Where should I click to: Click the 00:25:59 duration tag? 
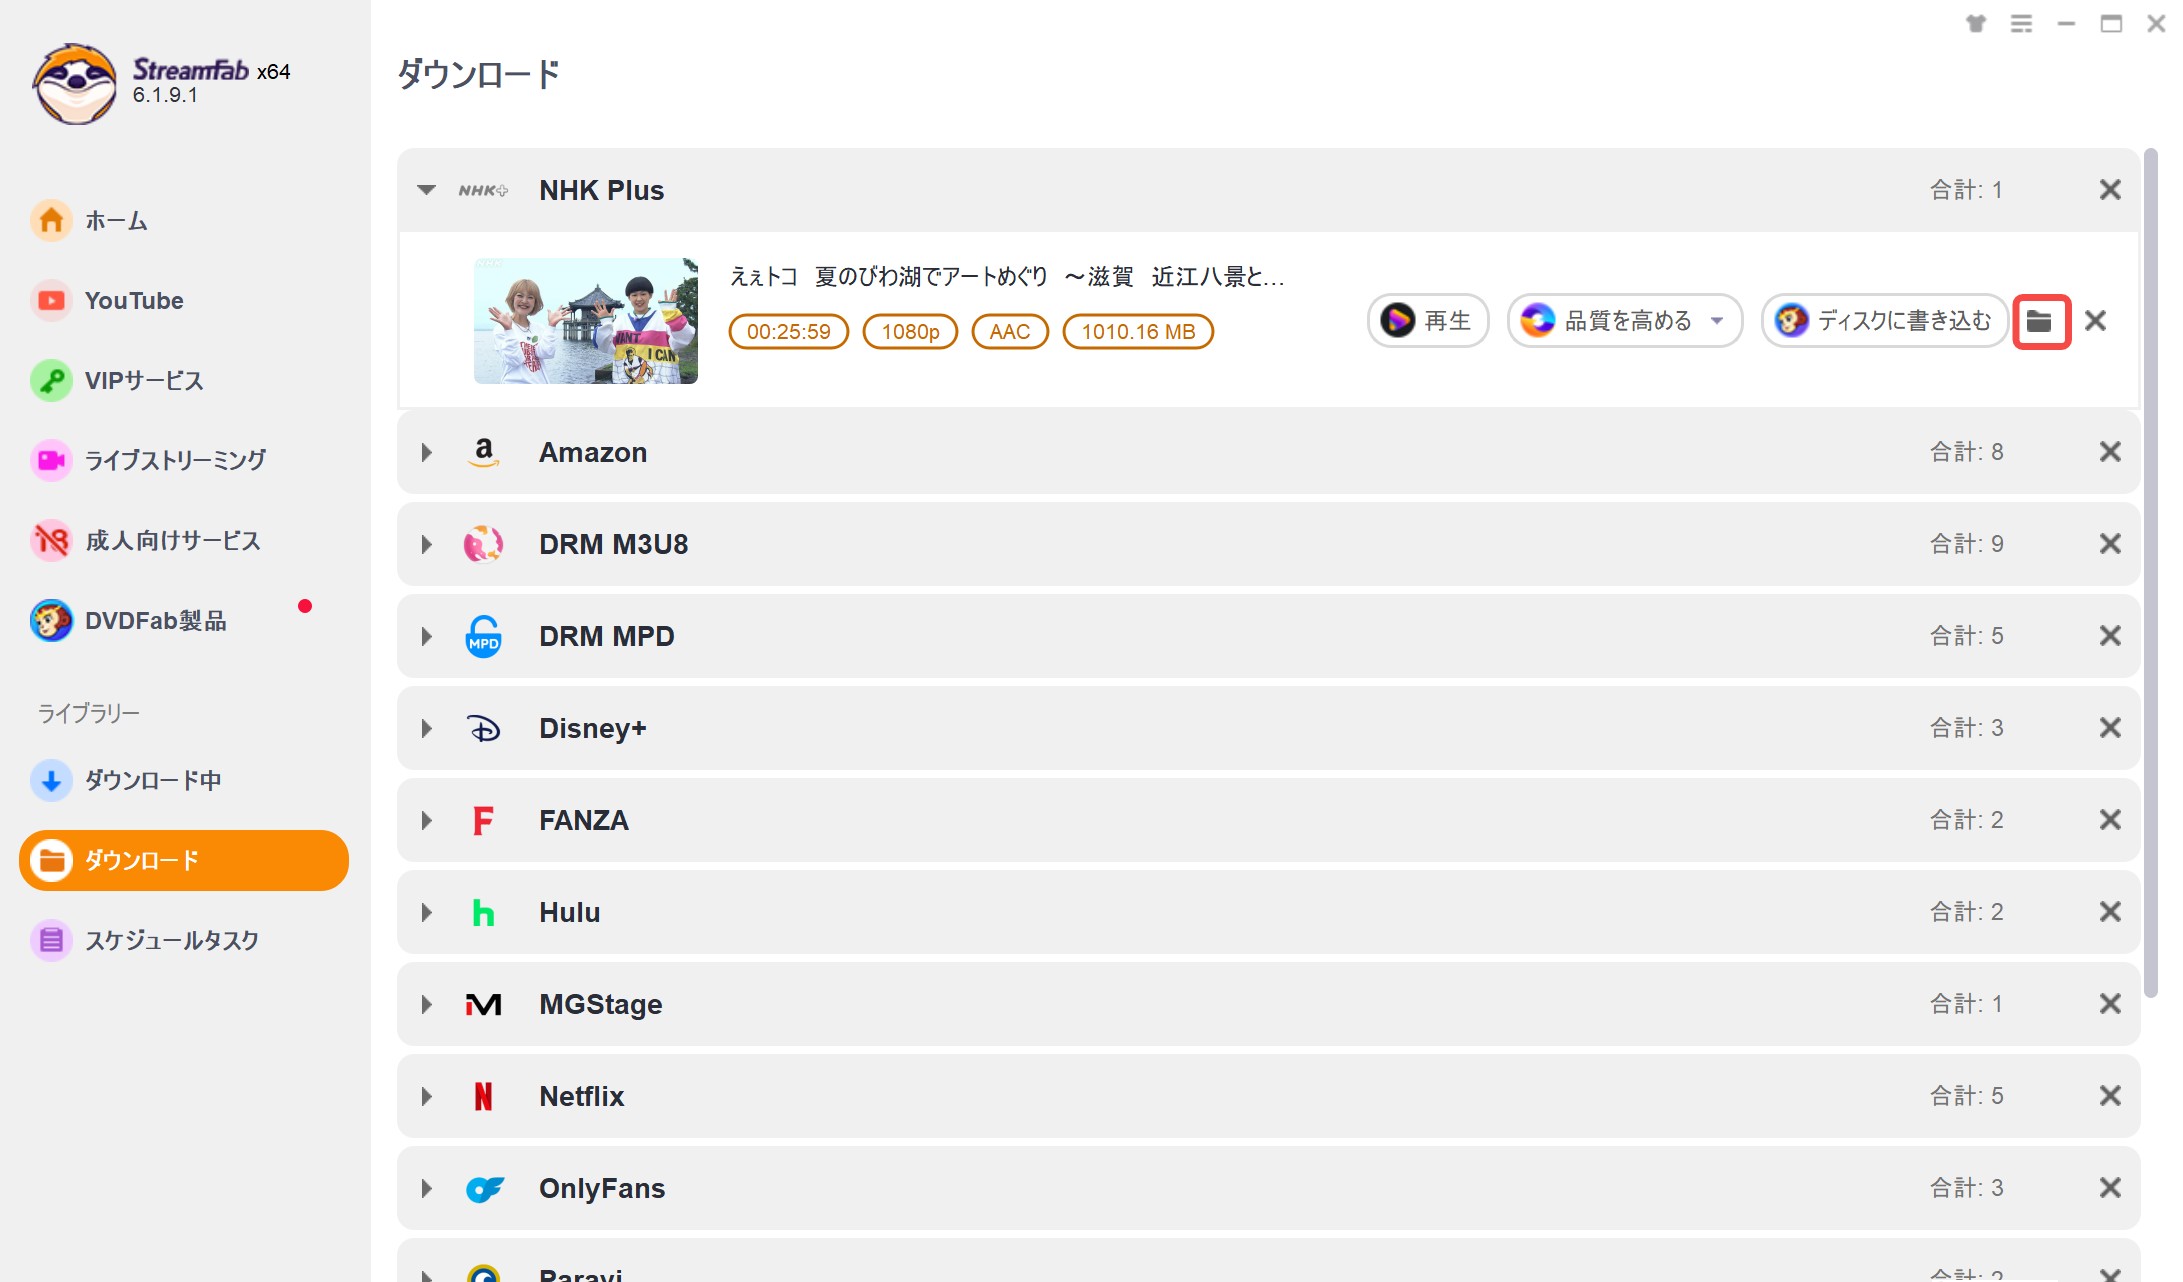coord(789,332)
